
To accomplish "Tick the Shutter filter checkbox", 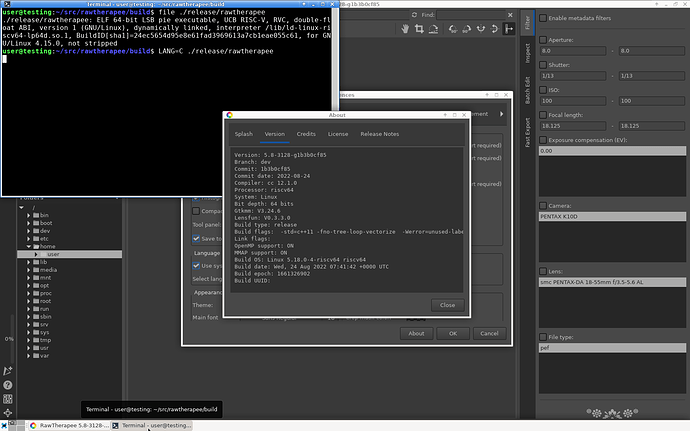I will click(x=543, y=65).
